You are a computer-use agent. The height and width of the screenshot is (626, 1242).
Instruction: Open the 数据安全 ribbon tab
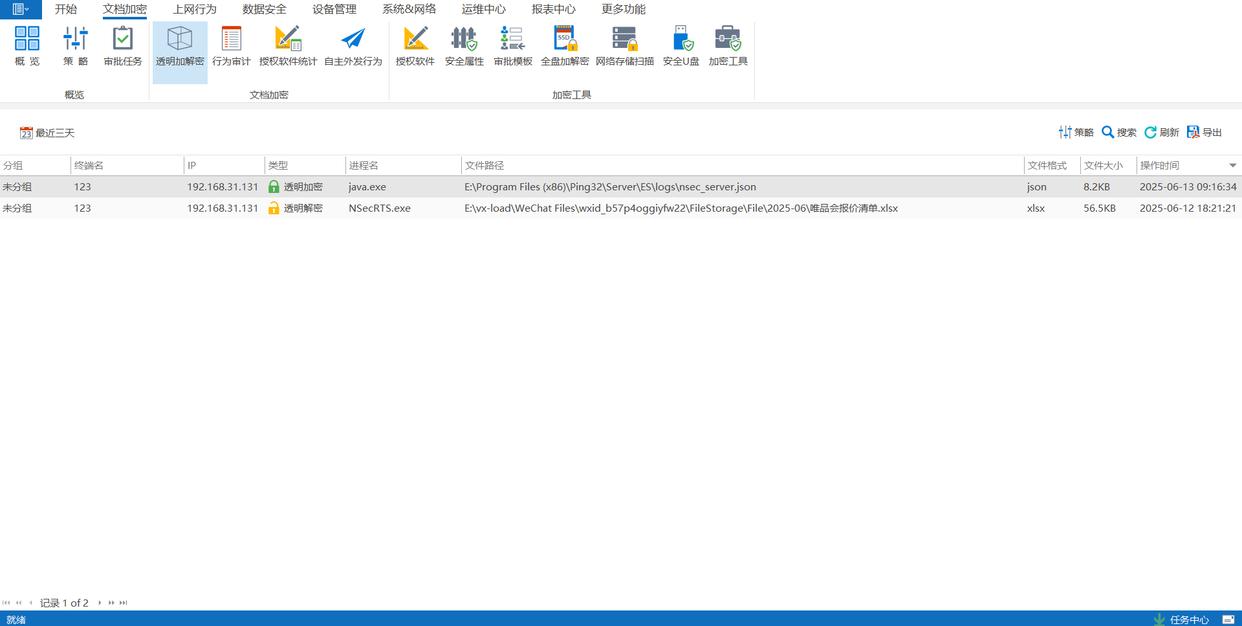pyautogui.click(x=264, y=9)
